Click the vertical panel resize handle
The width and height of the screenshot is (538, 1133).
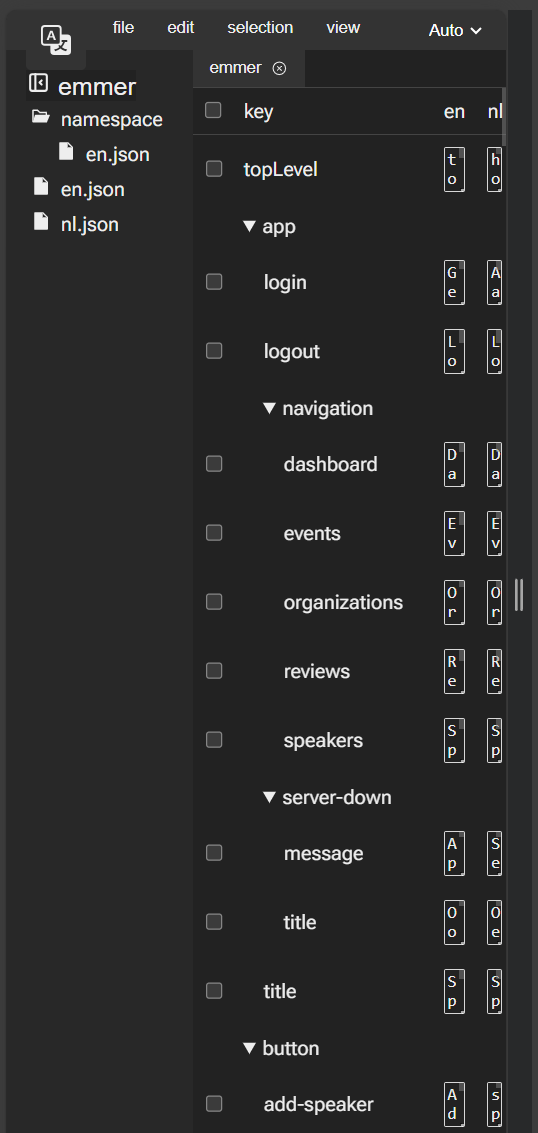519,595
